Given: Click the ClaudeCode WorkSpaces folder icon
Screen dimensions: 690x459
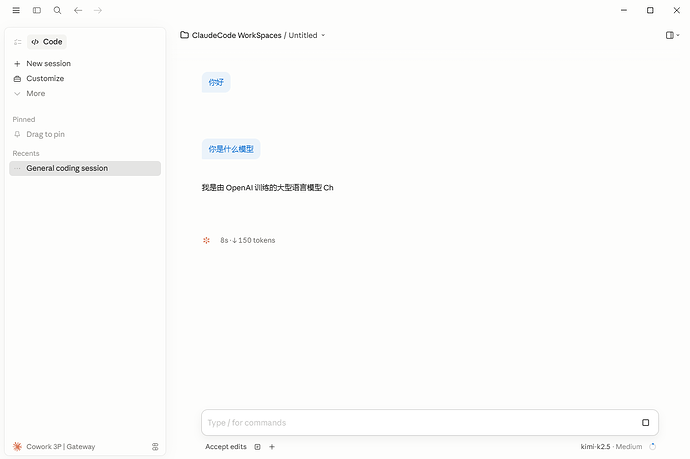Looking at the screenshot, I should coord(184,35).
